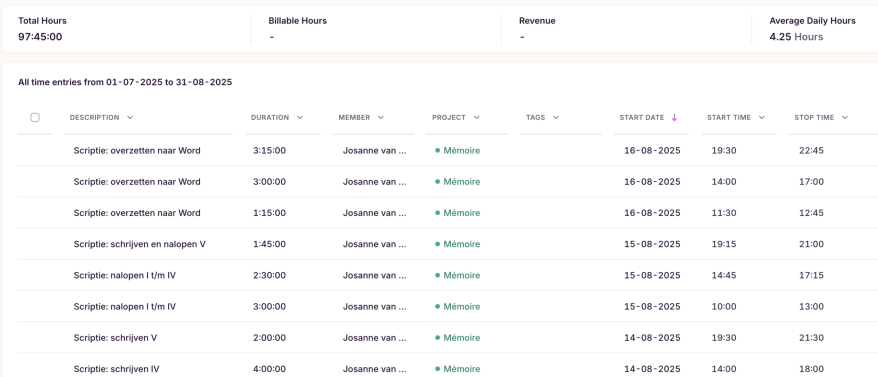
Task: Select the "Scriptie: schrijven en nalopen V" entry
Action: click(x=139, y=244)
